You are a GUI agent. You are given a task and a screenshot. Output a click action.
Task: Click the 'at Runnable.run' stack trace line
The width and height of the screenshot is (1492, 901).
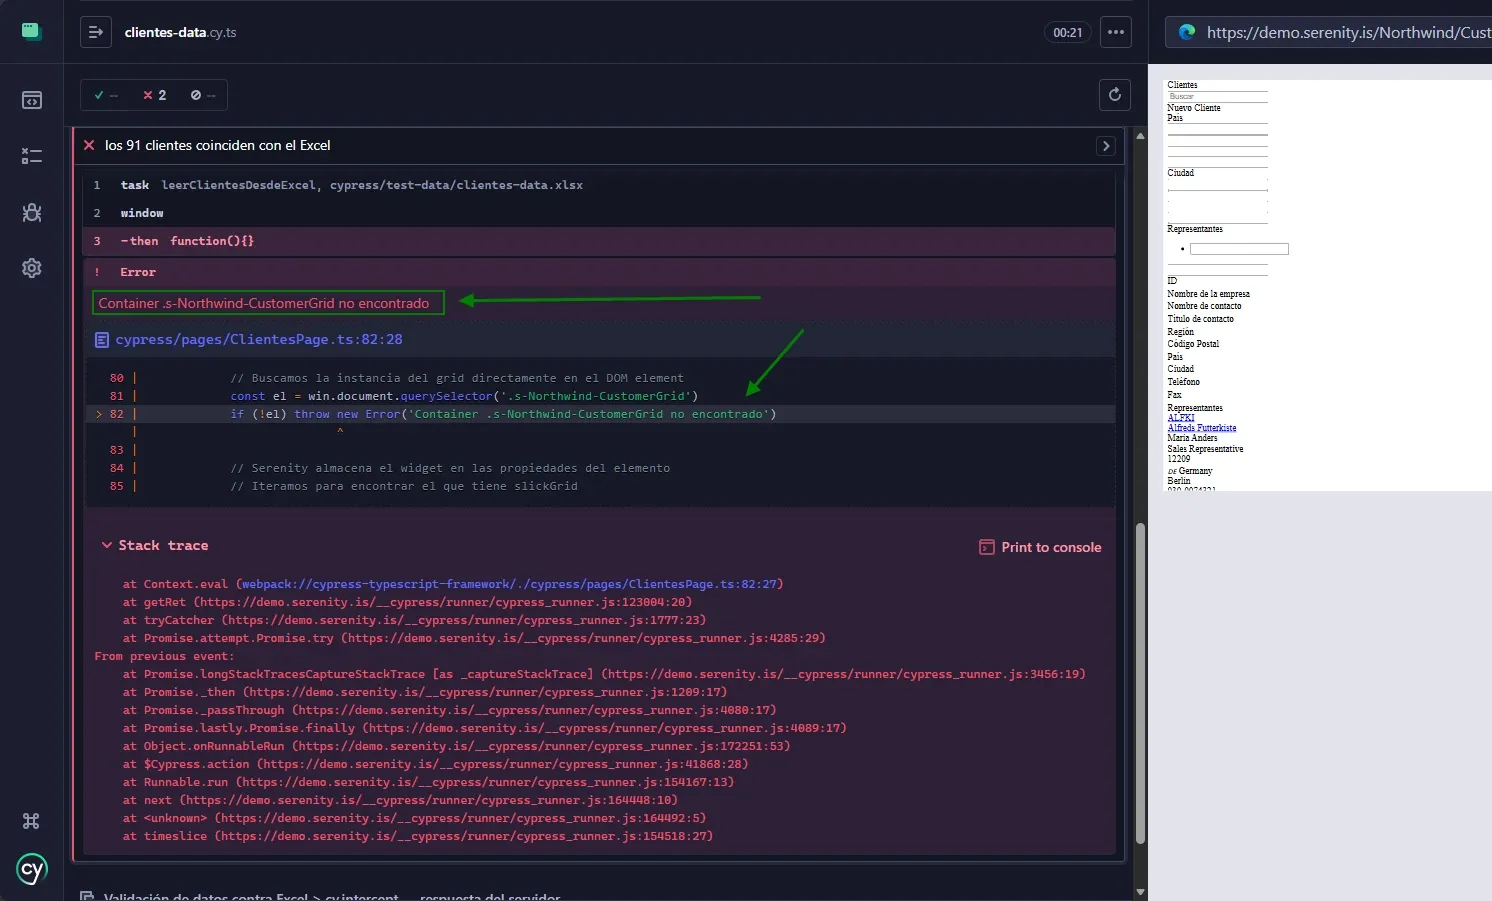coord(428,782)
